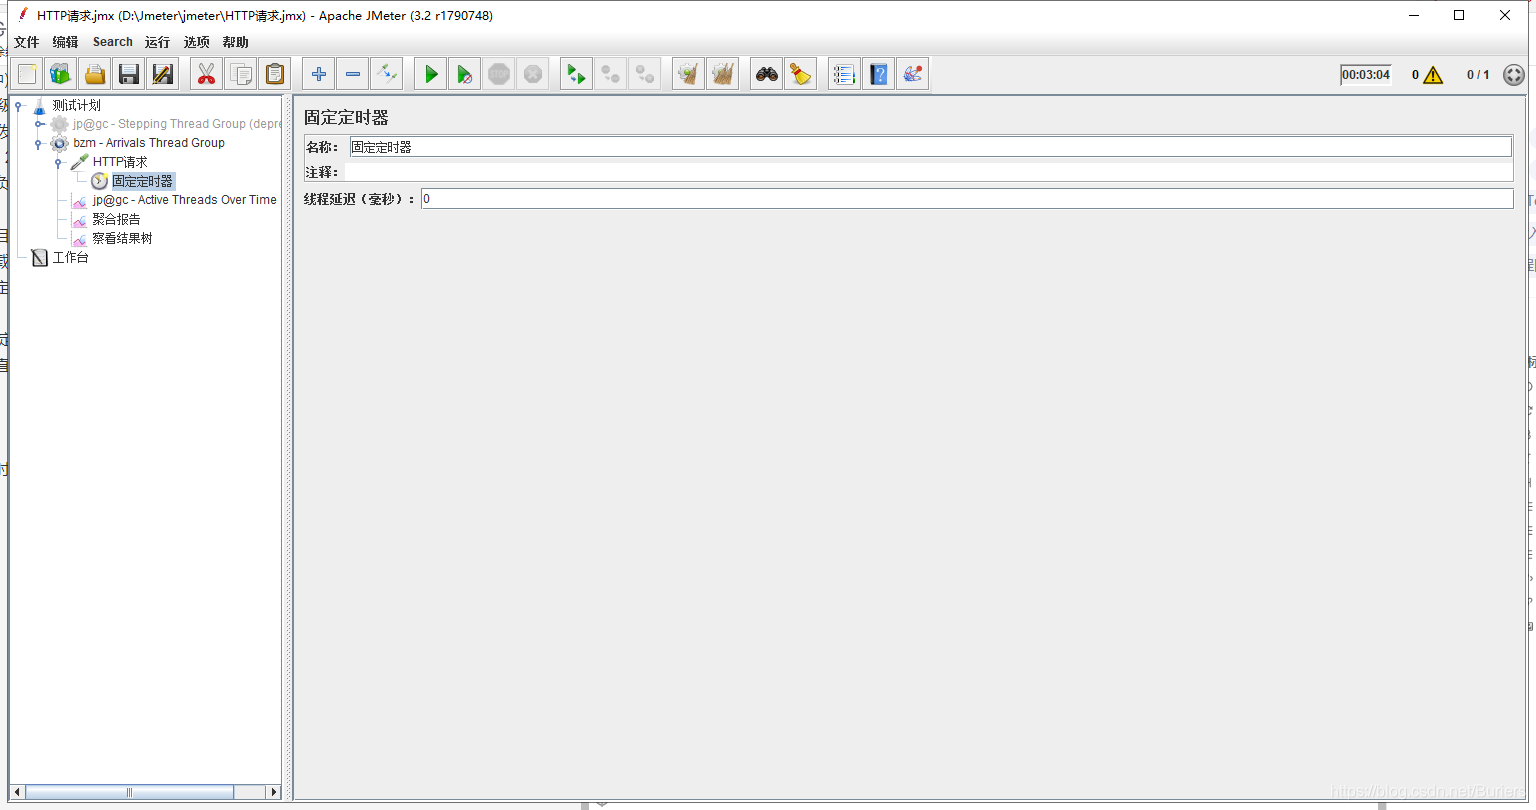Click the Remote shutdown all icon
Image resolution: width=1536 pixels, height=810 pixels.
644,74
